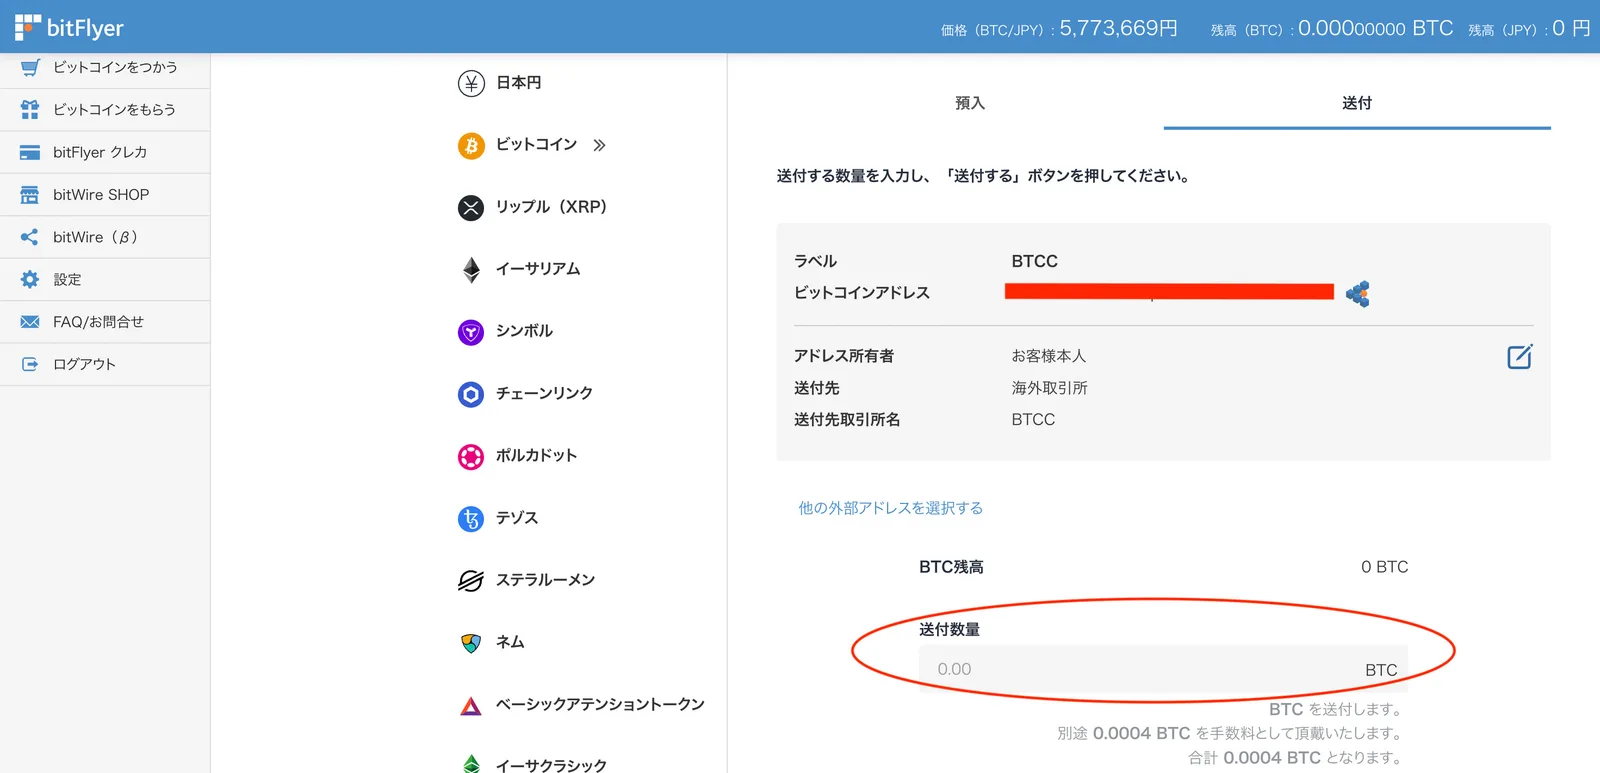Screen dimensions: 1600x773
Task: Select the black XRP Ripple icon
Action: 471,207
